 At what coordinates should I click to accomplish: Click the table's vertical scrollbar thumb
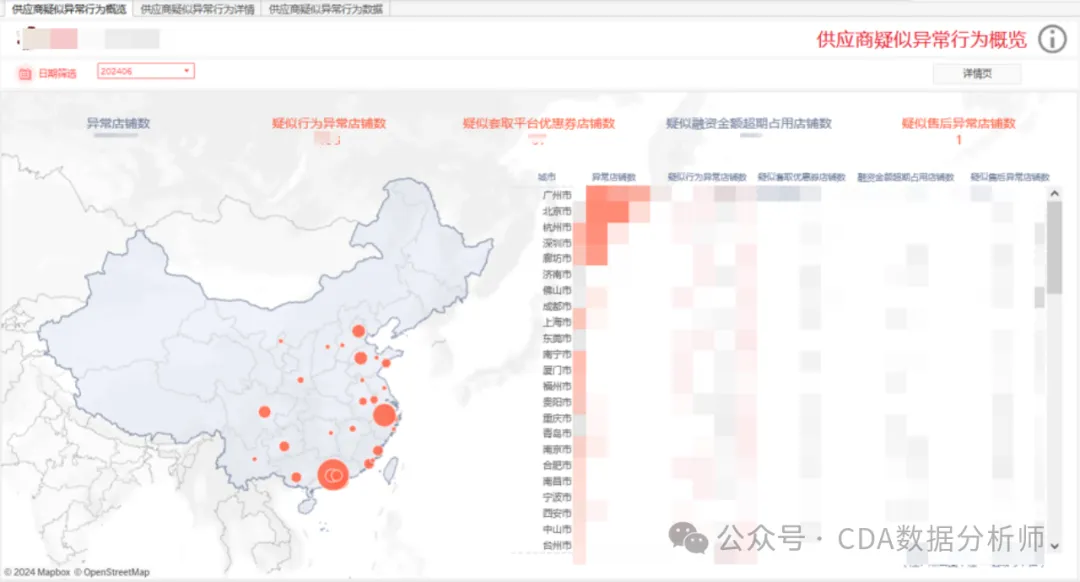coord(1054,240)
